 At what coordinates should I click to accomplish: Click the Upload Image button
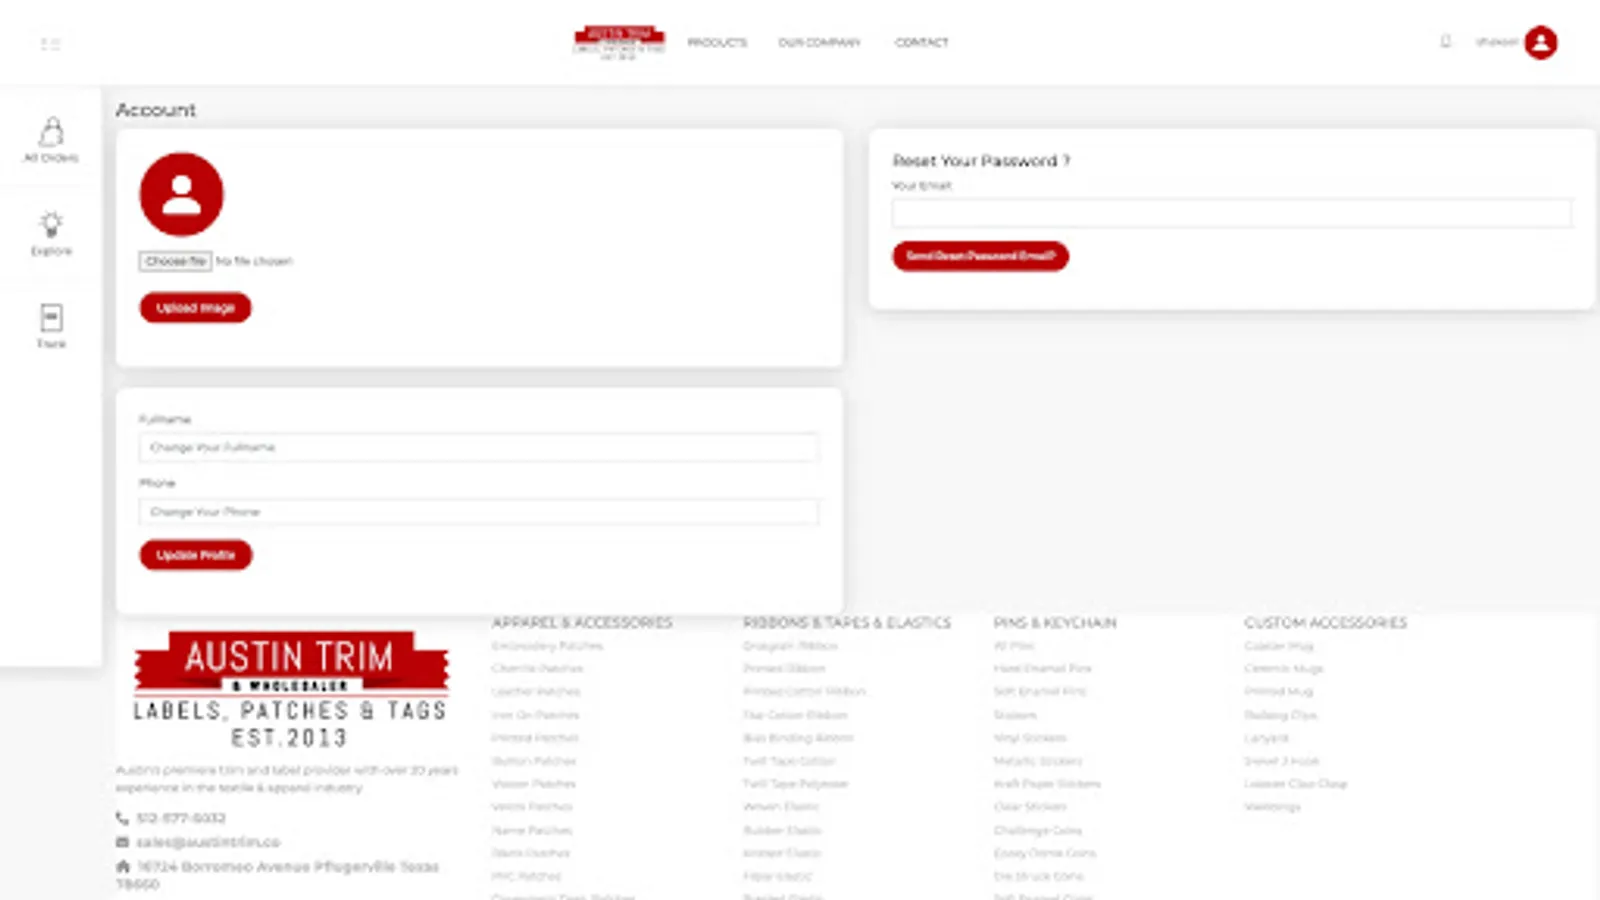click(x=195, y=308)
